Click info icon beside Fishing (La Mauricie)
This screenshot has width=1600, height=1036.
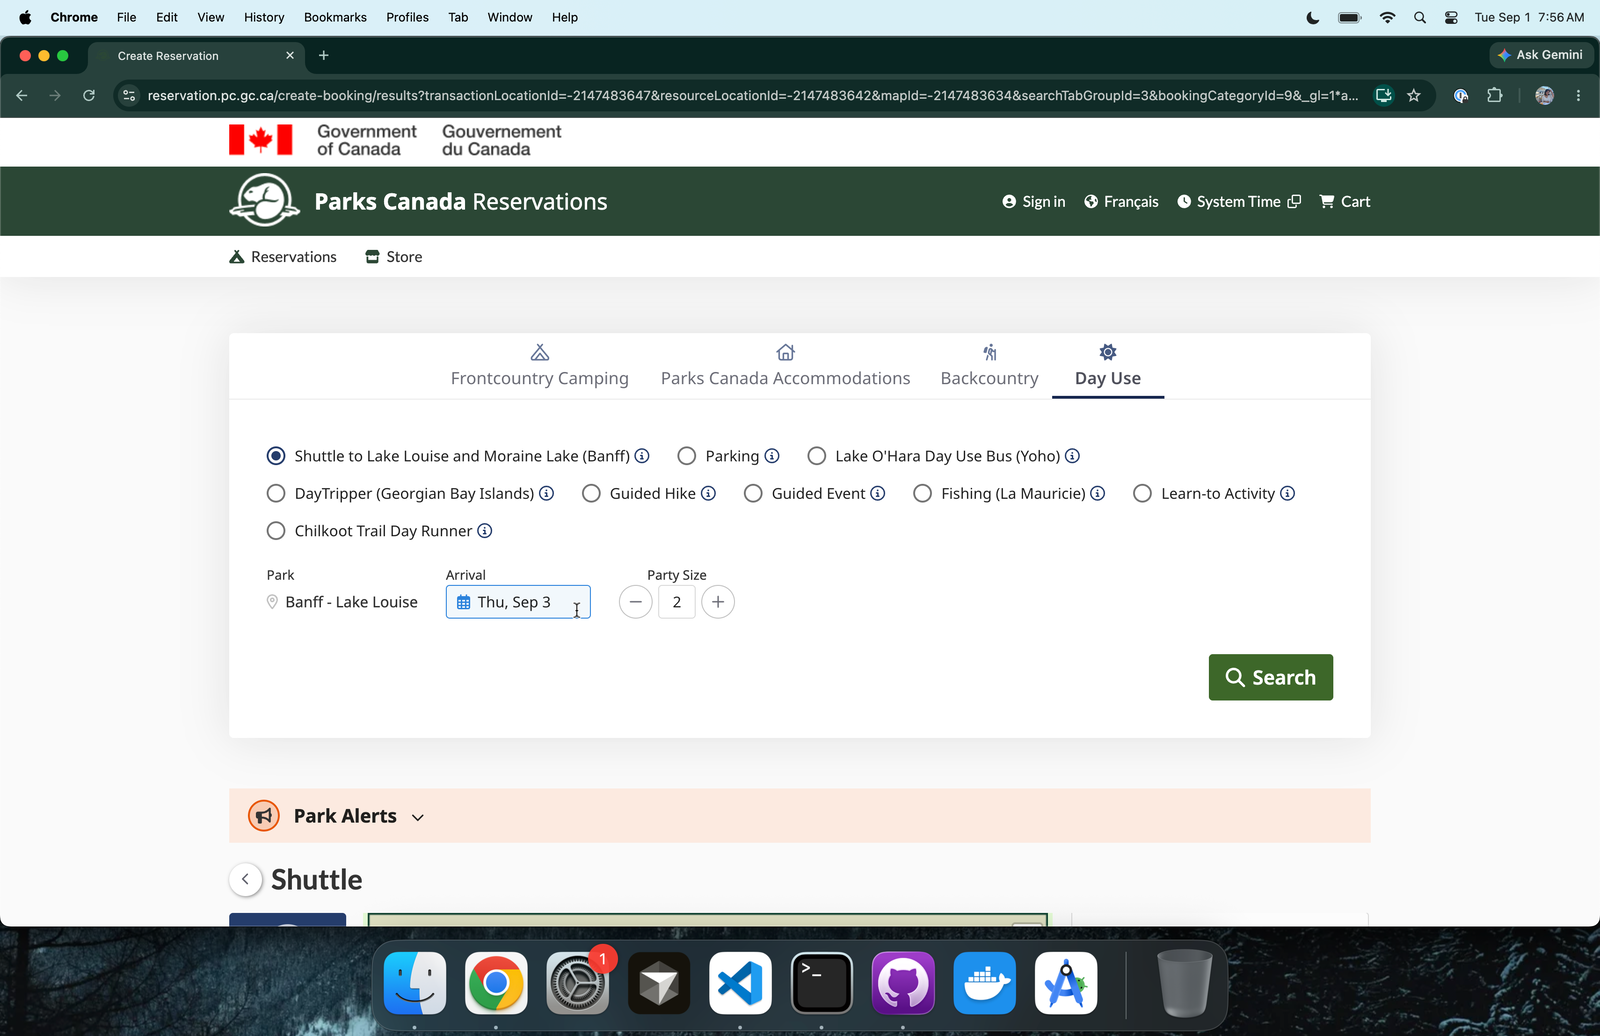click(x=1098, y=493)
